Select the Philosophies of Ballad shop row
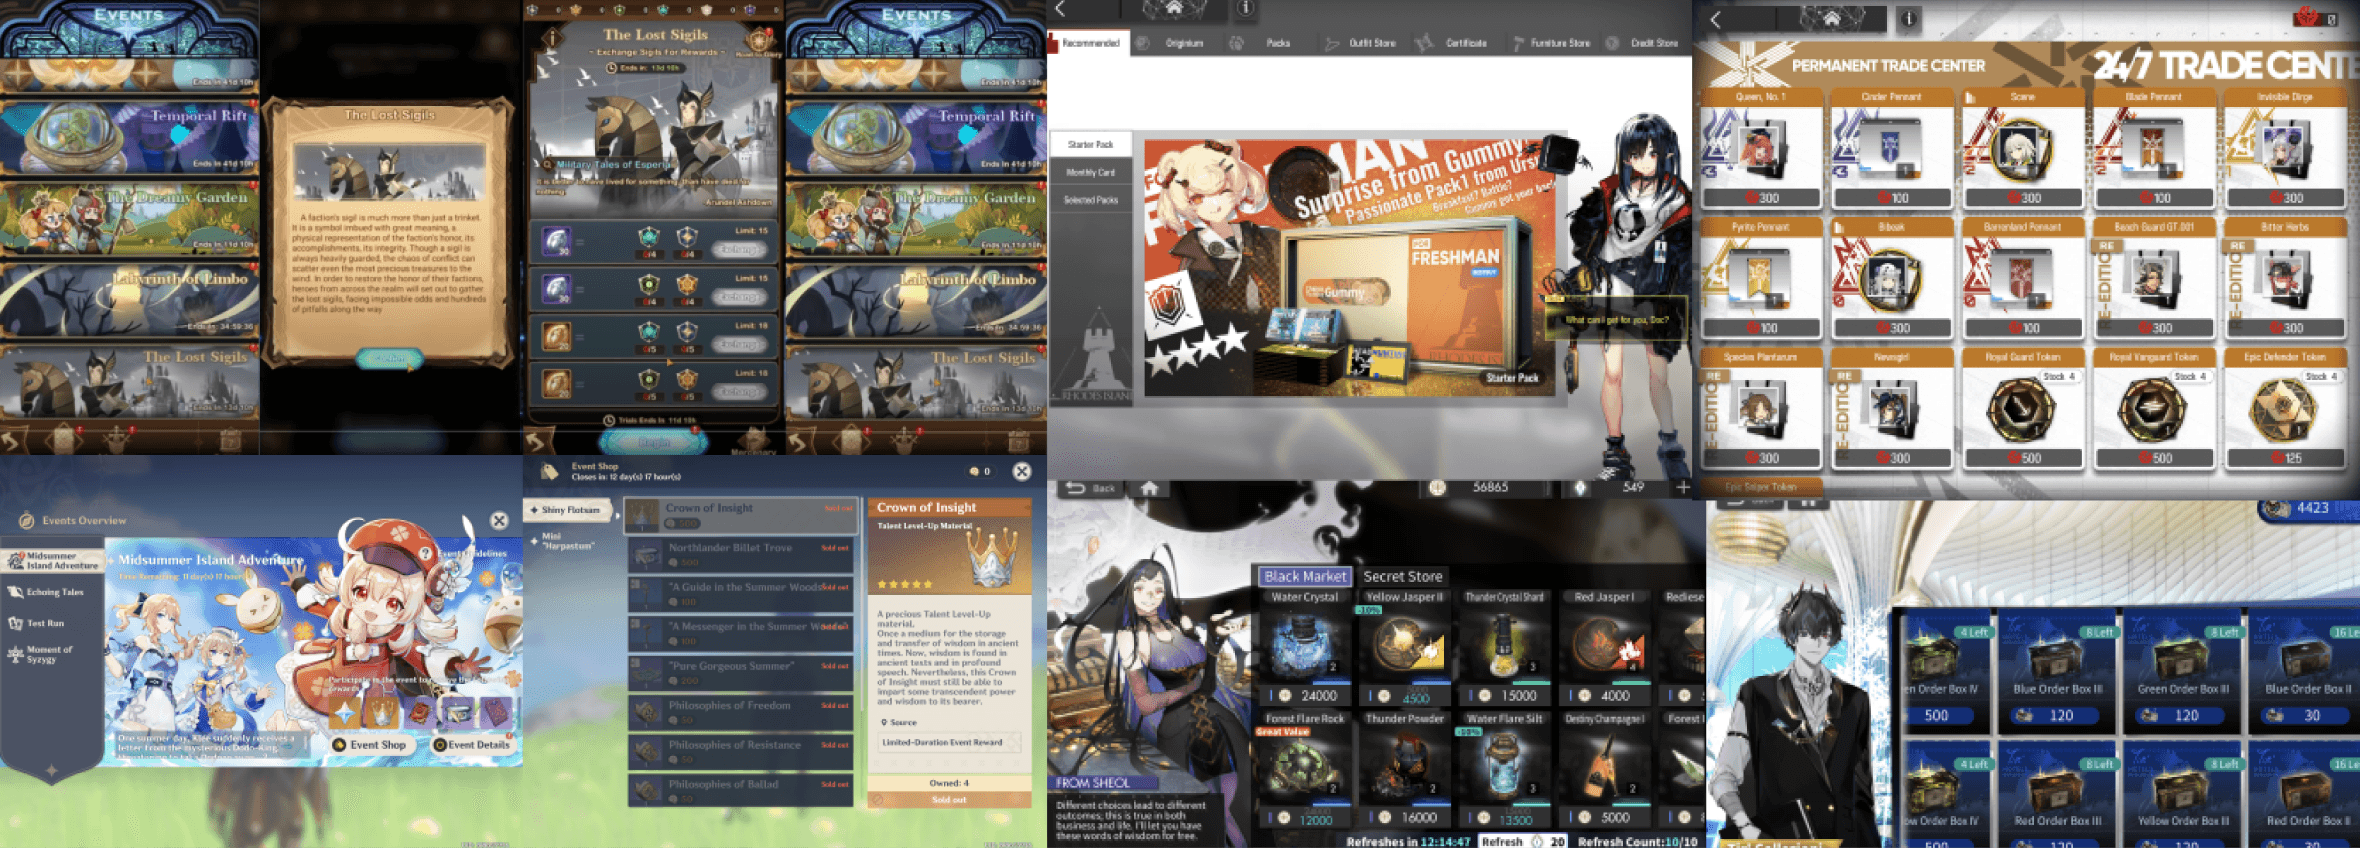Screen dimensions: 2360x848 740,791
